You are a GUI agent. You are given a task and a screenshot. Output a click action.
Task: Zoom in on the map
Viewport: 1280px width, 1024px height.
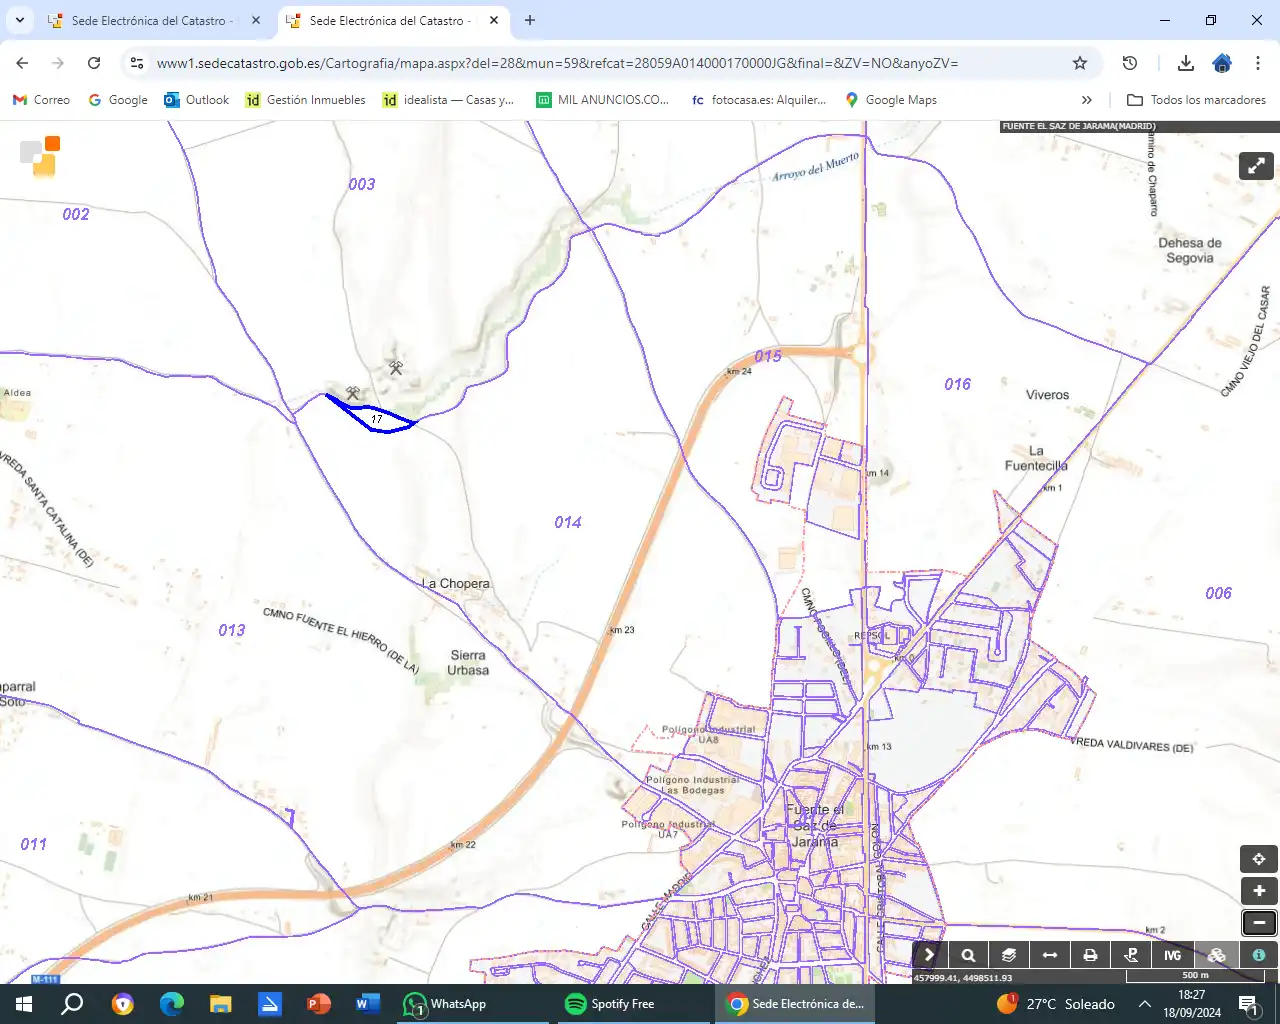point(1258,891)
